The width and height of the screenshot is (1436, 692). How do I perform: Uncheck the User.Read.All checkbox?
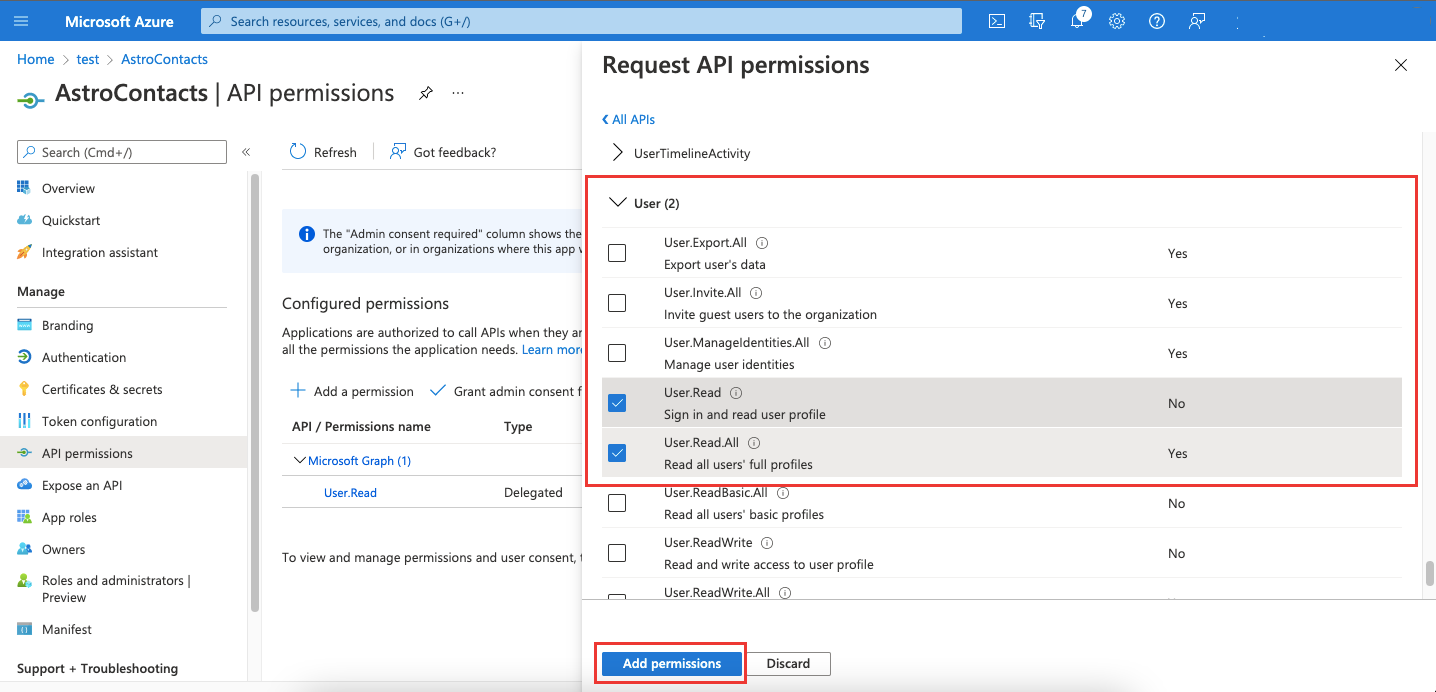click(x=617, y=453)
